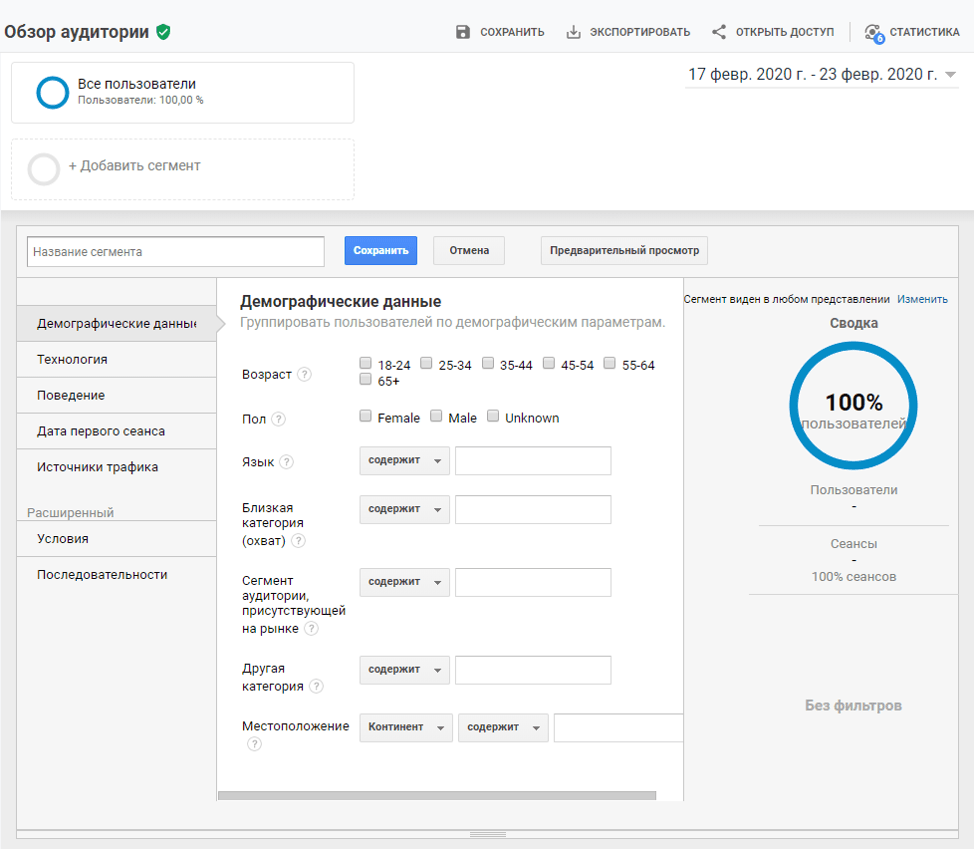Viewport: 974px width, 849px height.
Task: Open содержит dropdown for Язык
Action: [x=404, y=461]
